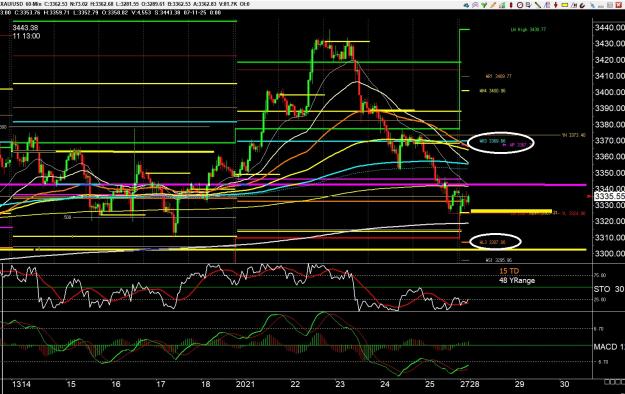Click the 3410.00 price axis label
This screenshot has height=394, width=625.
click(x=609, y=76)
